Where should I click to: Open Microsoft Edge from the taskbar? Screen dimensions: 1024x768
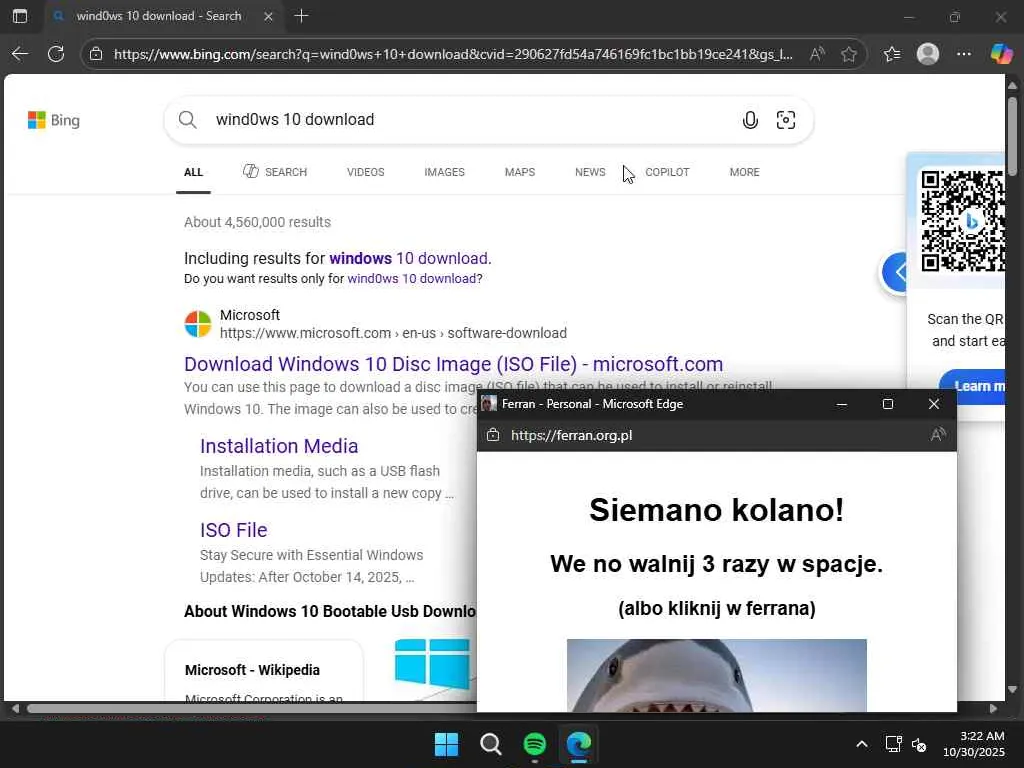[579, 744]
